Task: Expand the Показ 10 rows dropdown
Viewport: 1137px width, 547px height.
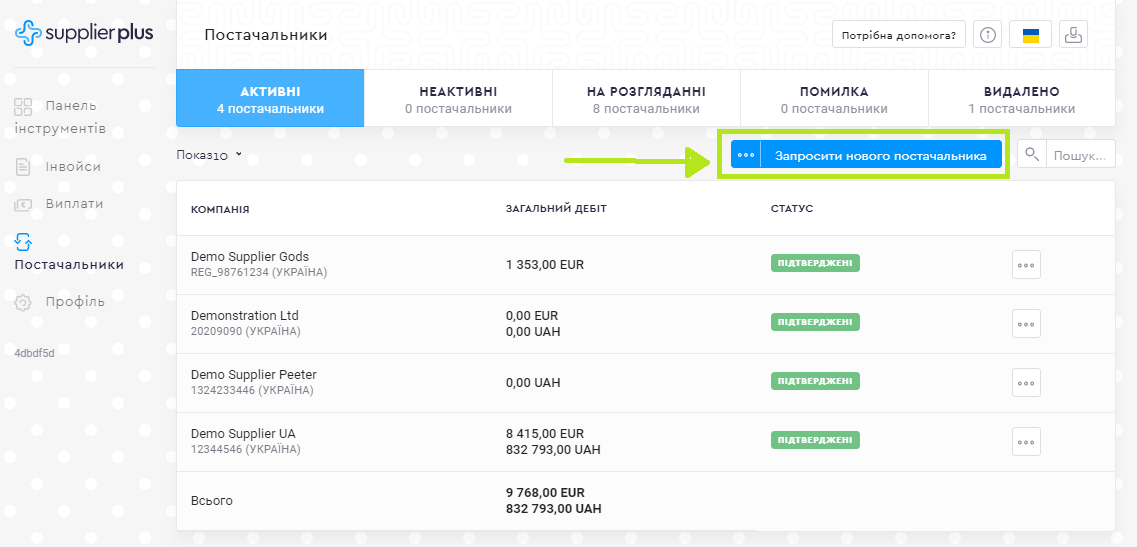Action: [209, 155]
